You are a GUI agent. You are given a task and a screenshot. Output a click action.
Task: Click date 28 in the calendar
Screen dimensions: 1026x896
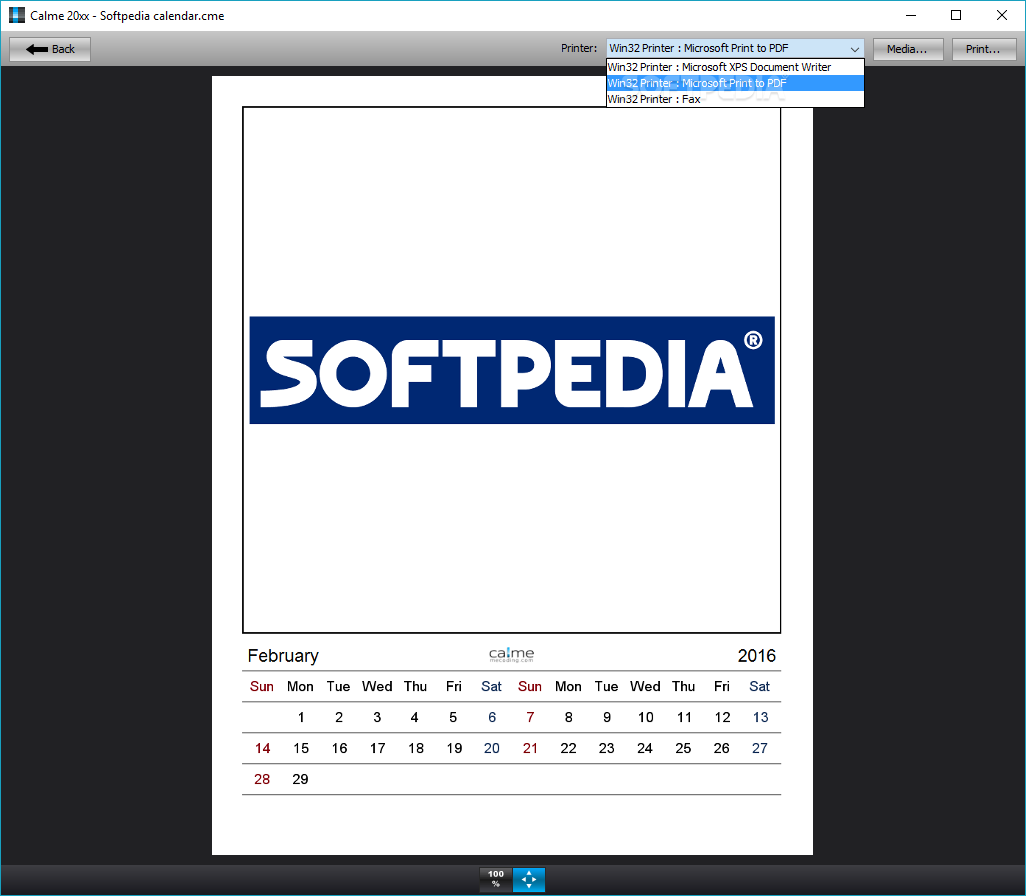click(262, 779)
